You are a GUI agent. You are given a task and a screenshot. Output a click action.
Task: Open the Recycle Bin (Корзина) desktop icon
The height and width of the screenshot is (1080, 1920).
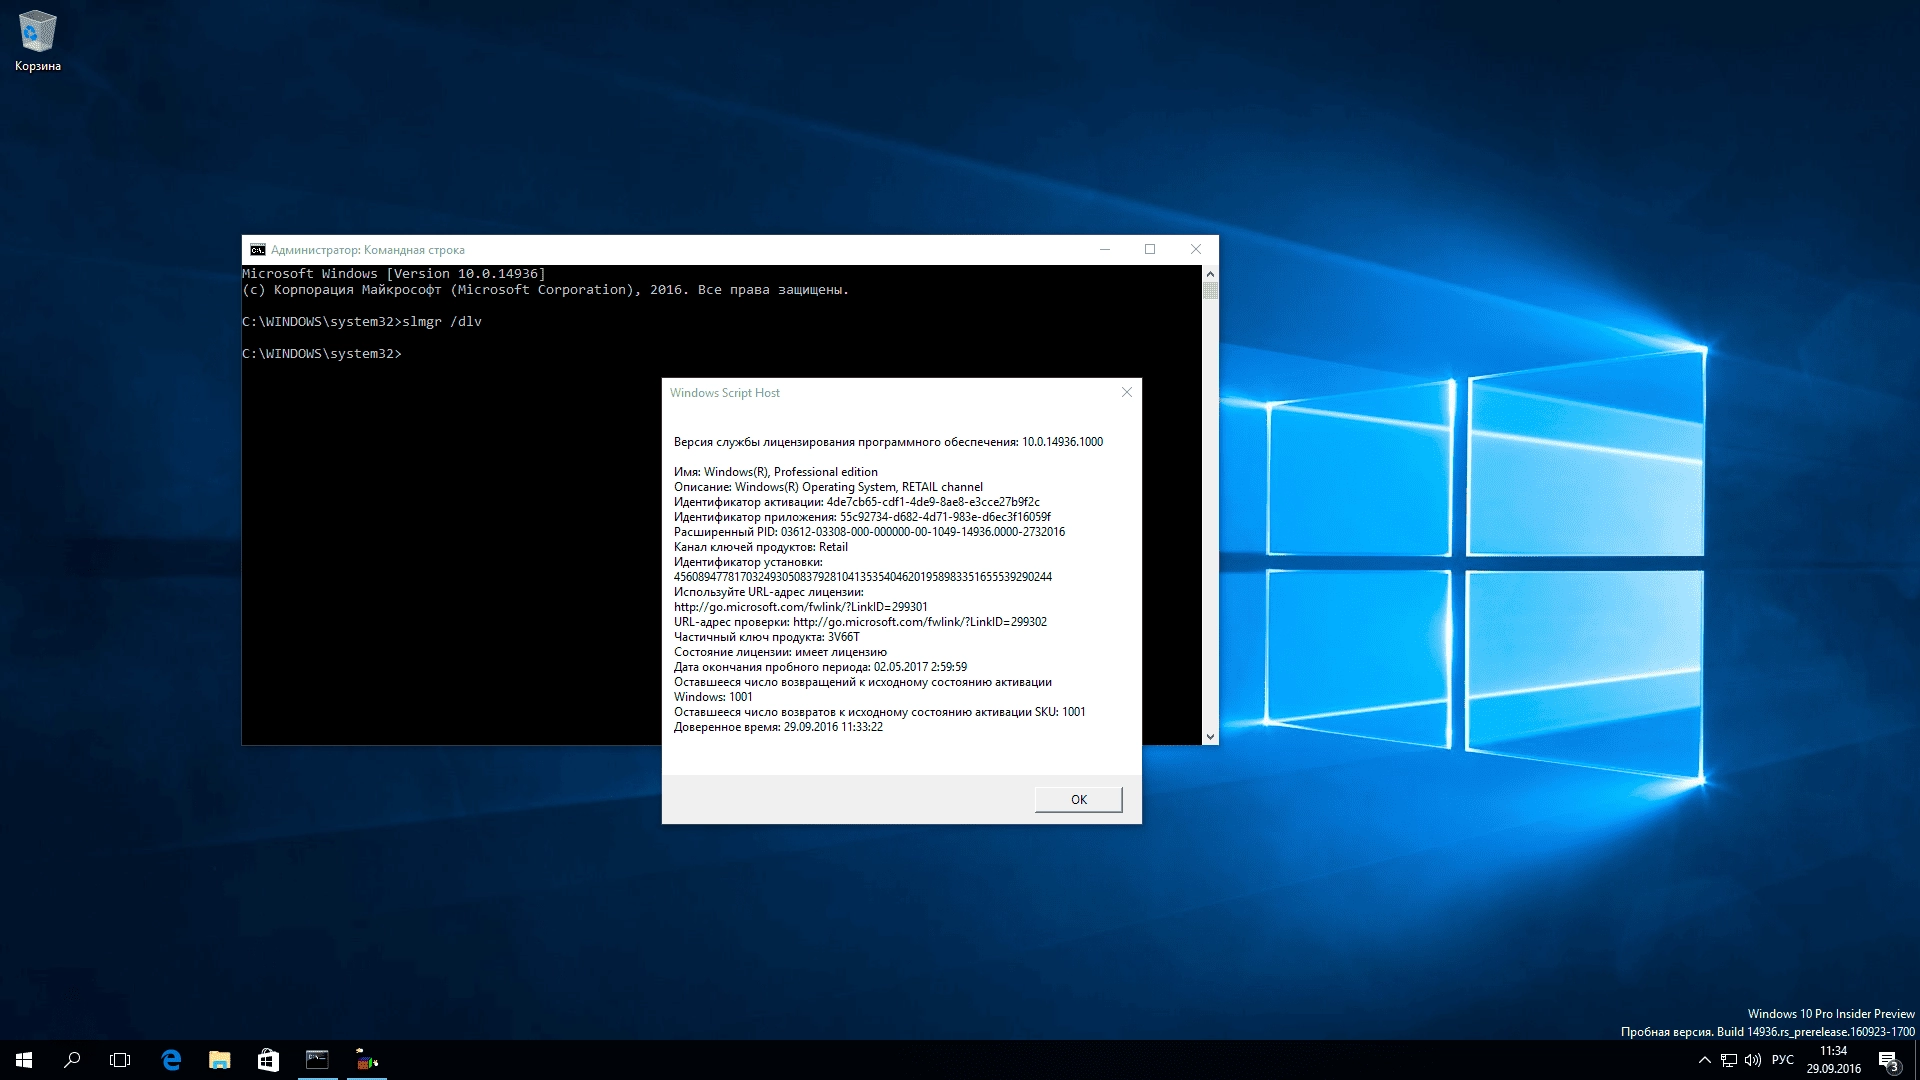[38, 42]
